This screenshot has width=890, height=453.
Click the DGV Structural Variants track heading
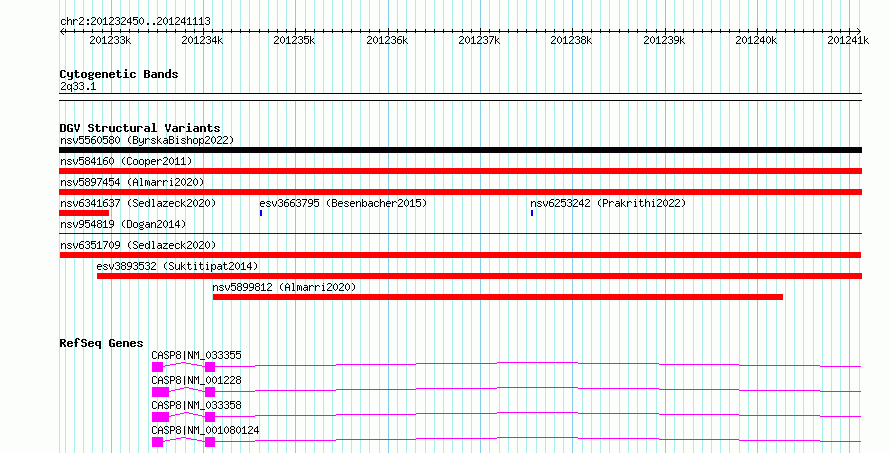[x=140, y=128]
